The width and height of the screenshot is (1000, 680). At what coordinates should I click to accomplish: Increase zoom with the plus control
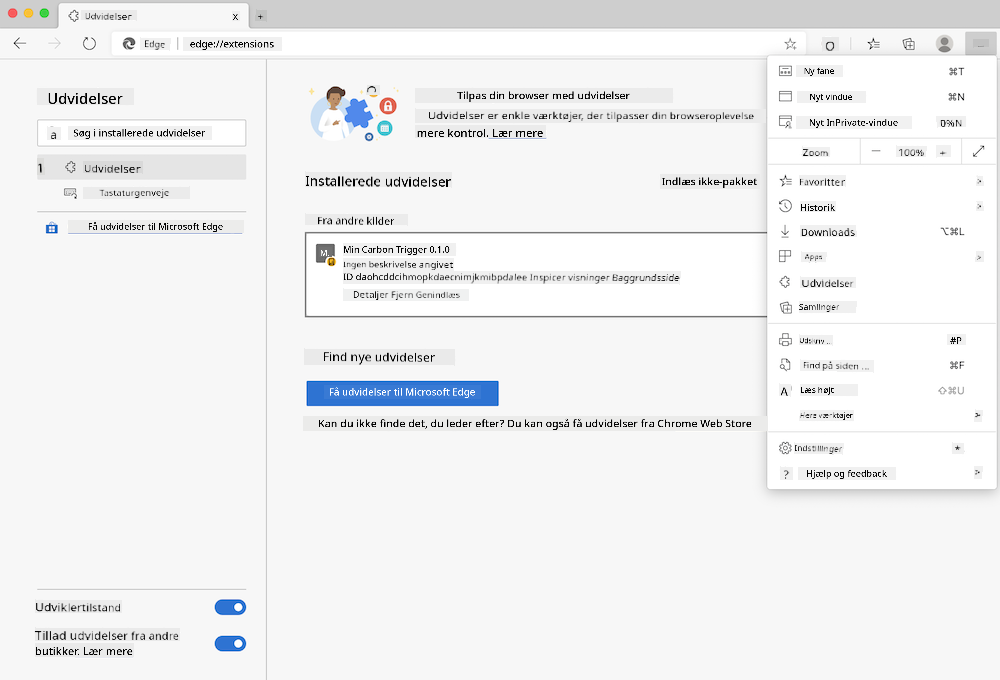tap(945, 151)
